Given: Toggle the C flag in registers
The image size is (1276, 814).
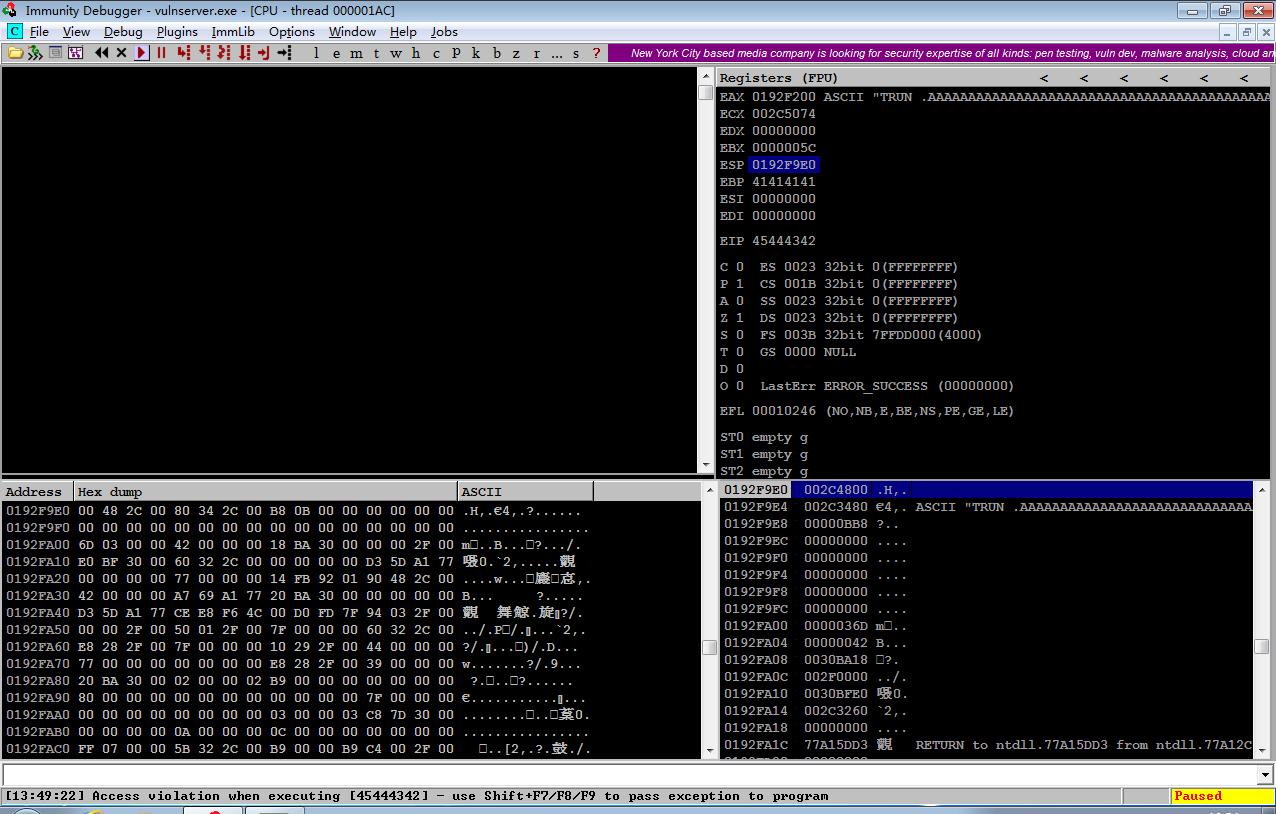Looking at the screenshot, I should 739,267.
